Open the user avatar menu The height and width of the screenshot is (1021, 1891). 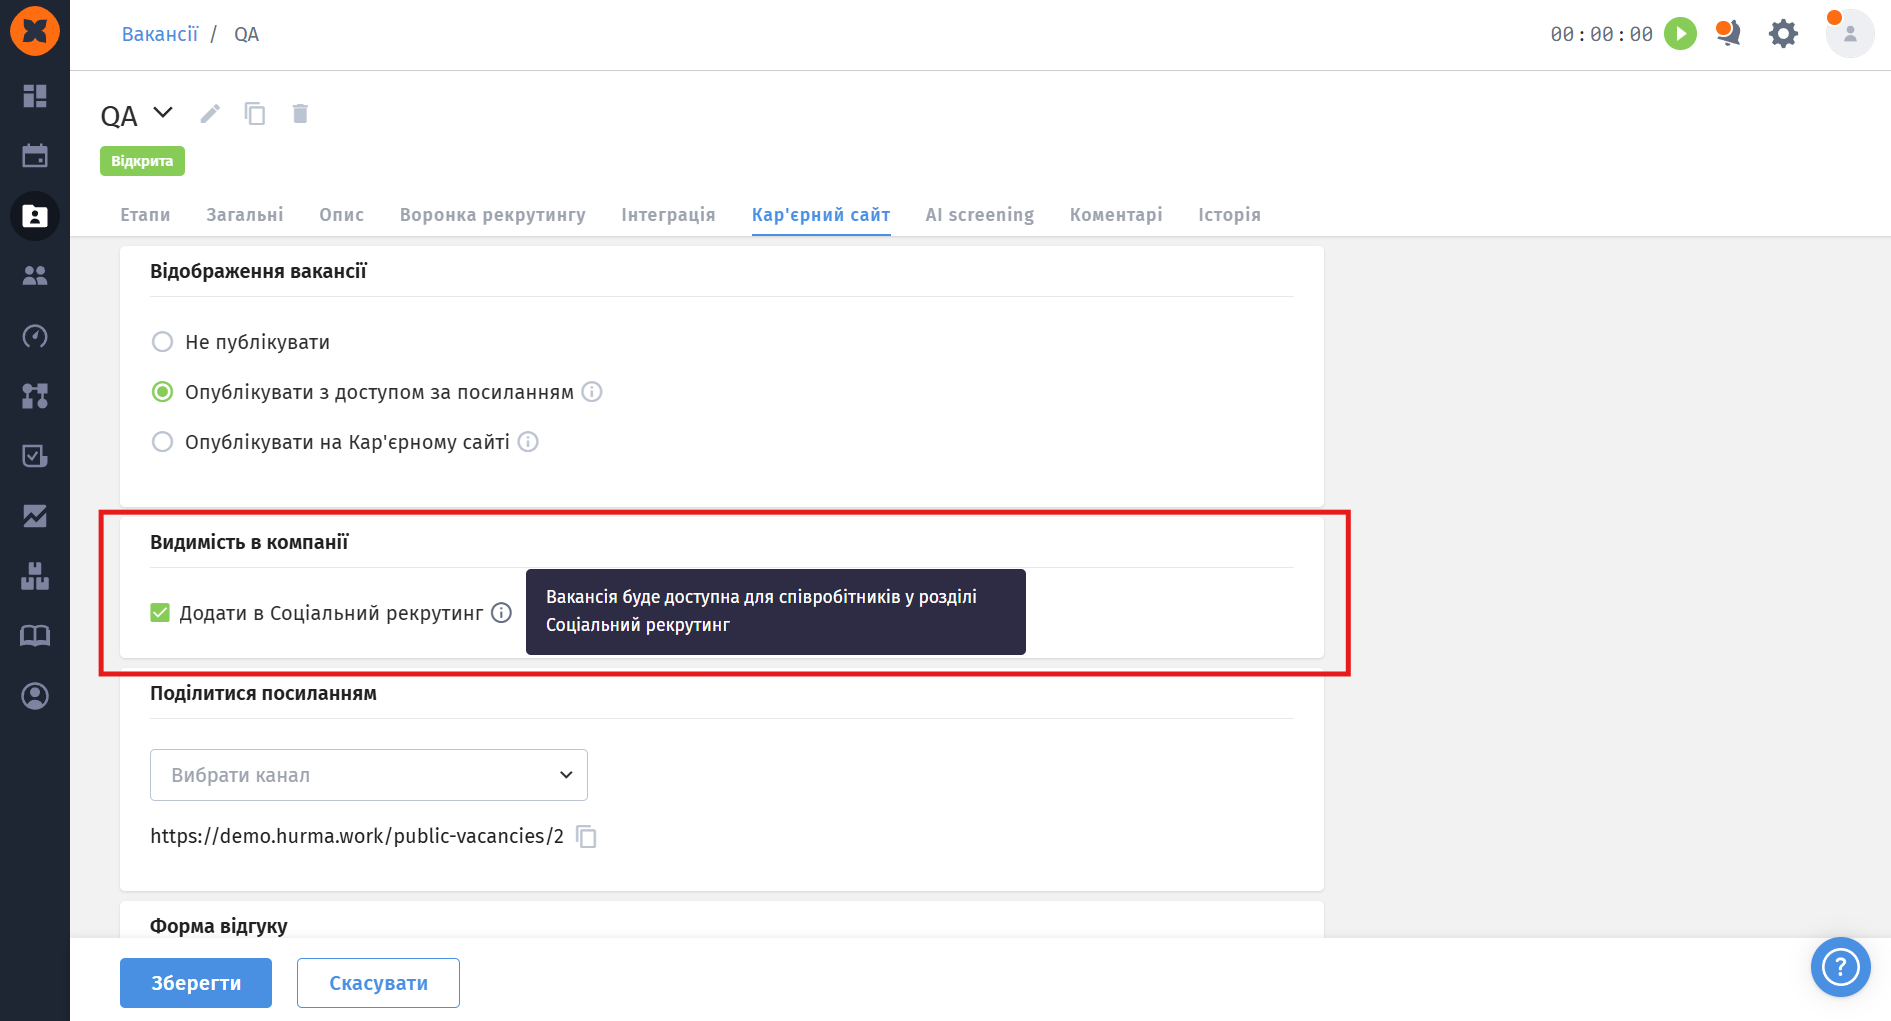(1850, 34)
